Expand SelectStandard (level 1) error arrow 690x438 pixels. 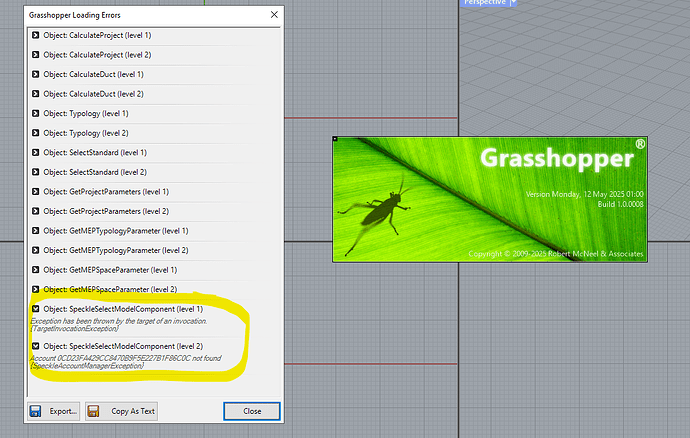click(36, 152)
